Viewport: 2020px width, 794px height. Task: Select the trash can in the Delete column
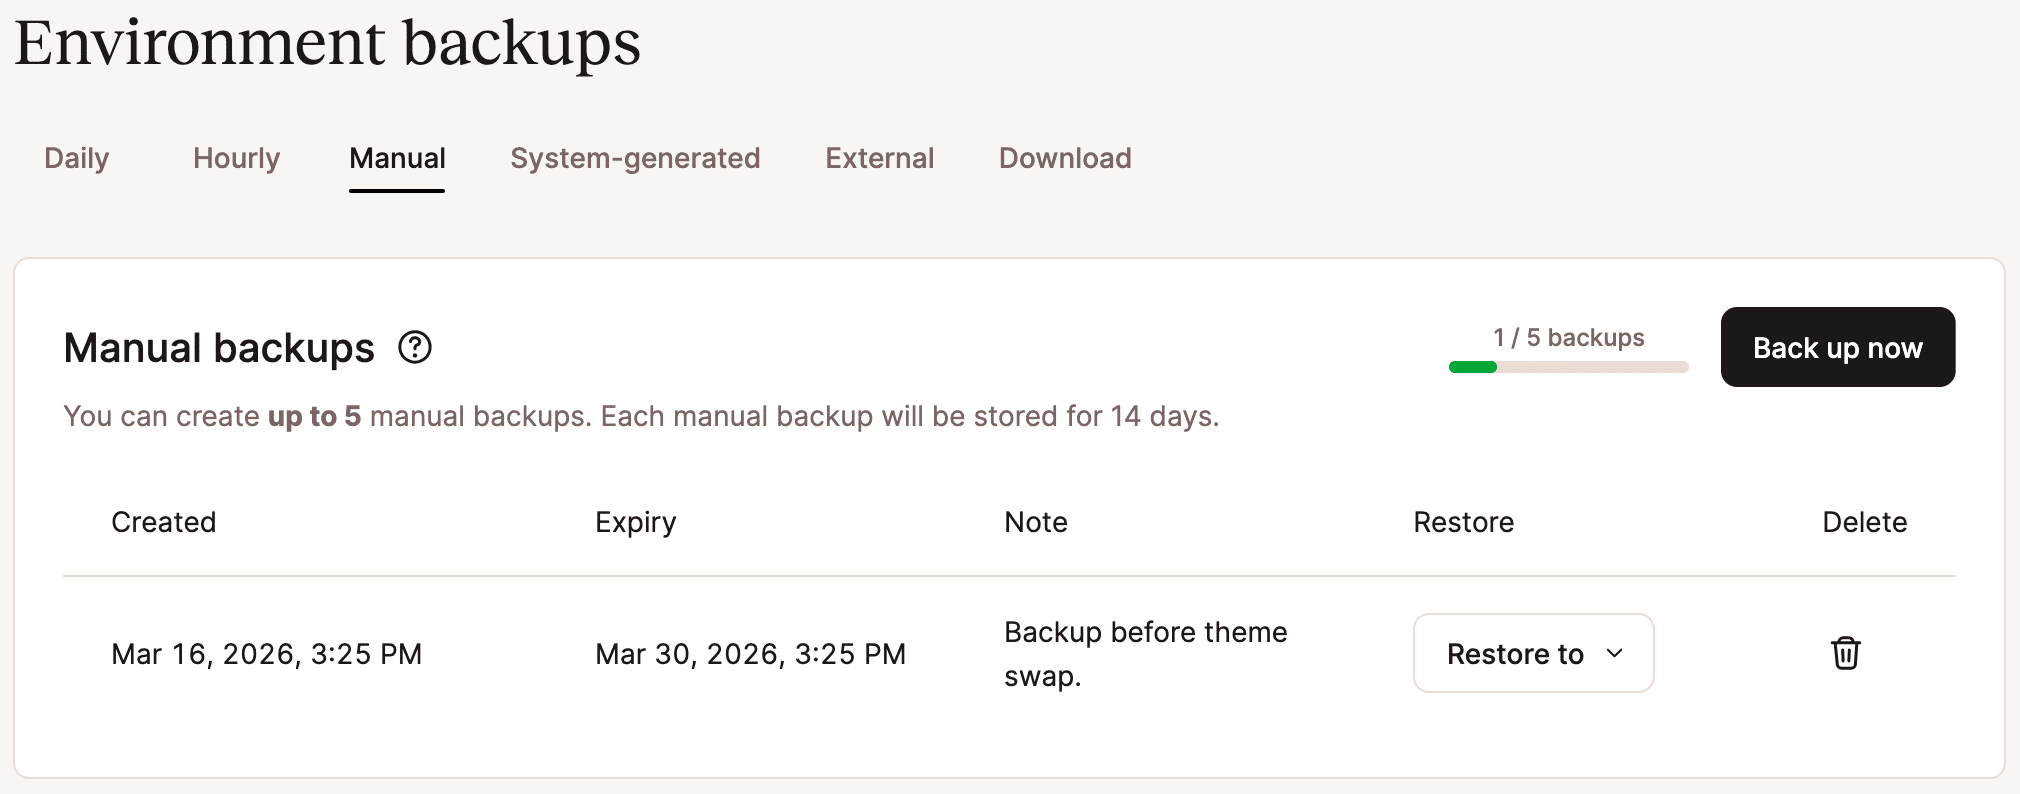1845,653
